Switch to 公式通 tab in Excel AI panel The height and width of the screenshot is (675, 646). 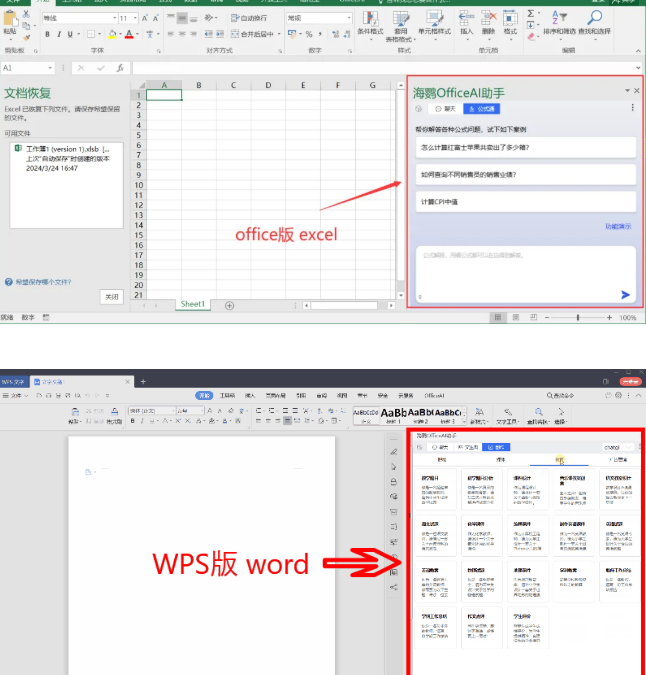click(x=482, y=109)
